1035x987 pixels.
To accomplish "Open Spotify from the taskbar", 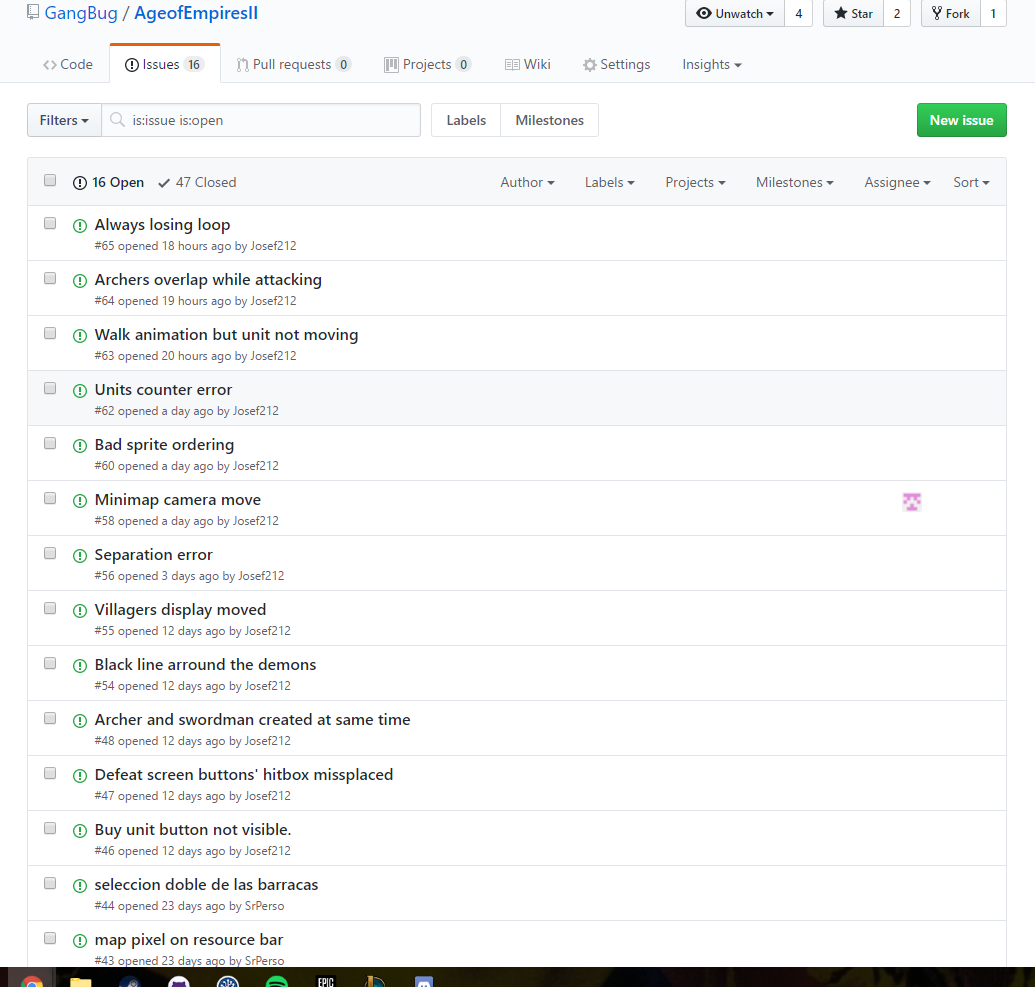I will pyautogui.click(x=277, y=980).
